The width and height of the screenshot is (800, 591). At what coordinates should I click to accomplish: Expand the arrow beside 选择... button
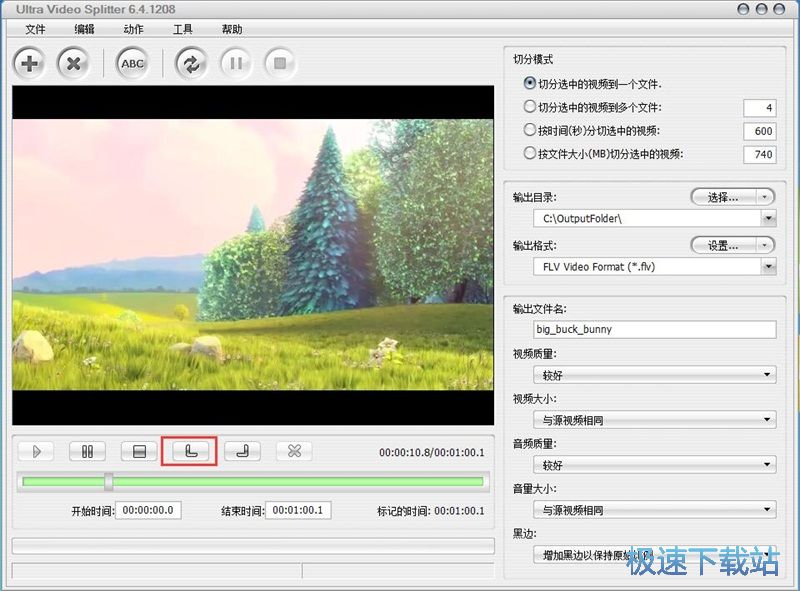(765, 198)
